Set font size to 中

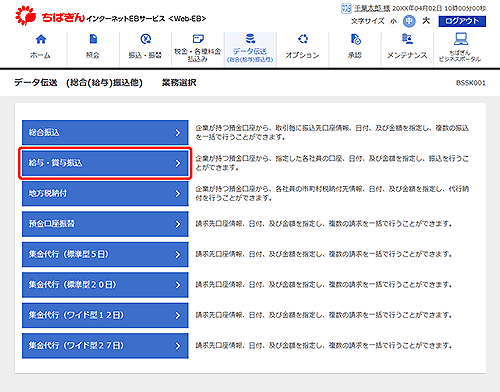pyautogui.click(x=409, y=21)
